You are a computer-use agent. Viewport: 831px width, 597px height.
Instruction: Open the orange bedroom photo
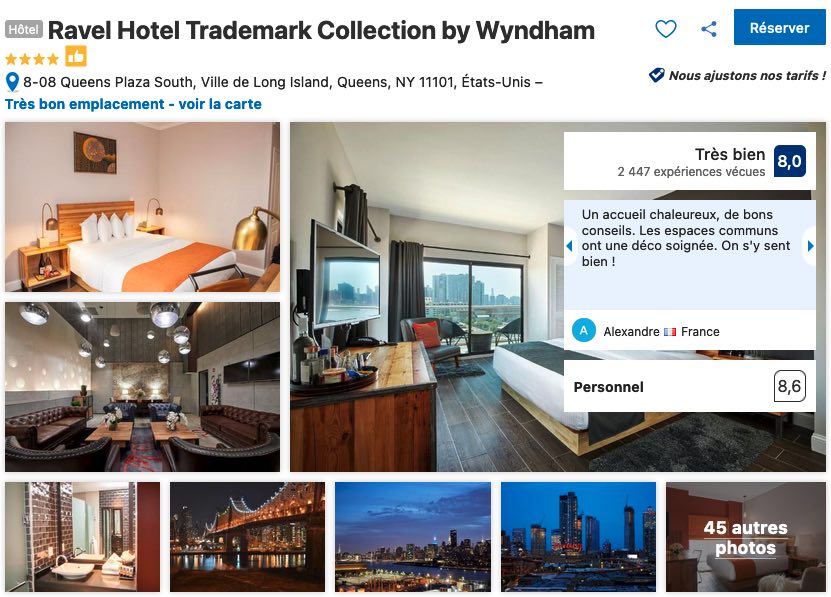(x=143, y=207)
